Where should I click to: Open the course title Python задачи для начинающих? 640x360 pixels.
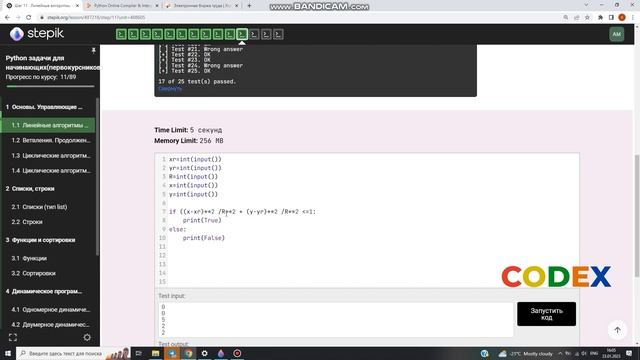pos(52,62)
